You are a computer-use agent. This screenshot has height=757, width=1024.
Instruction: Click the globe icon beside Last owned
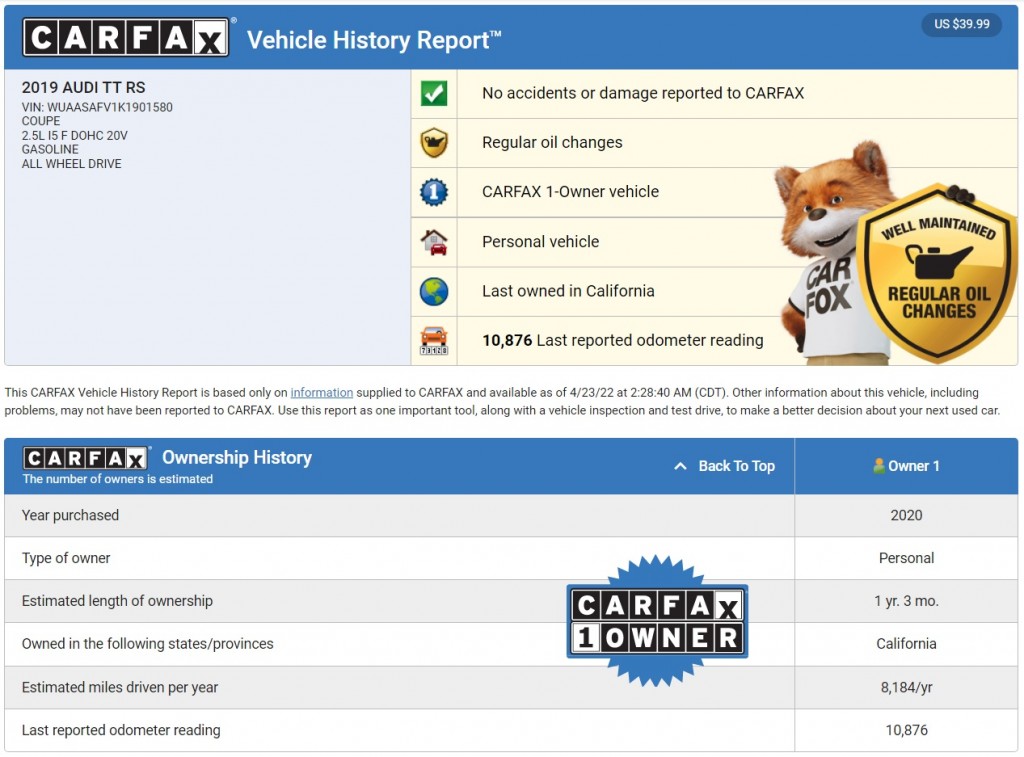click(x=434, y=291)
